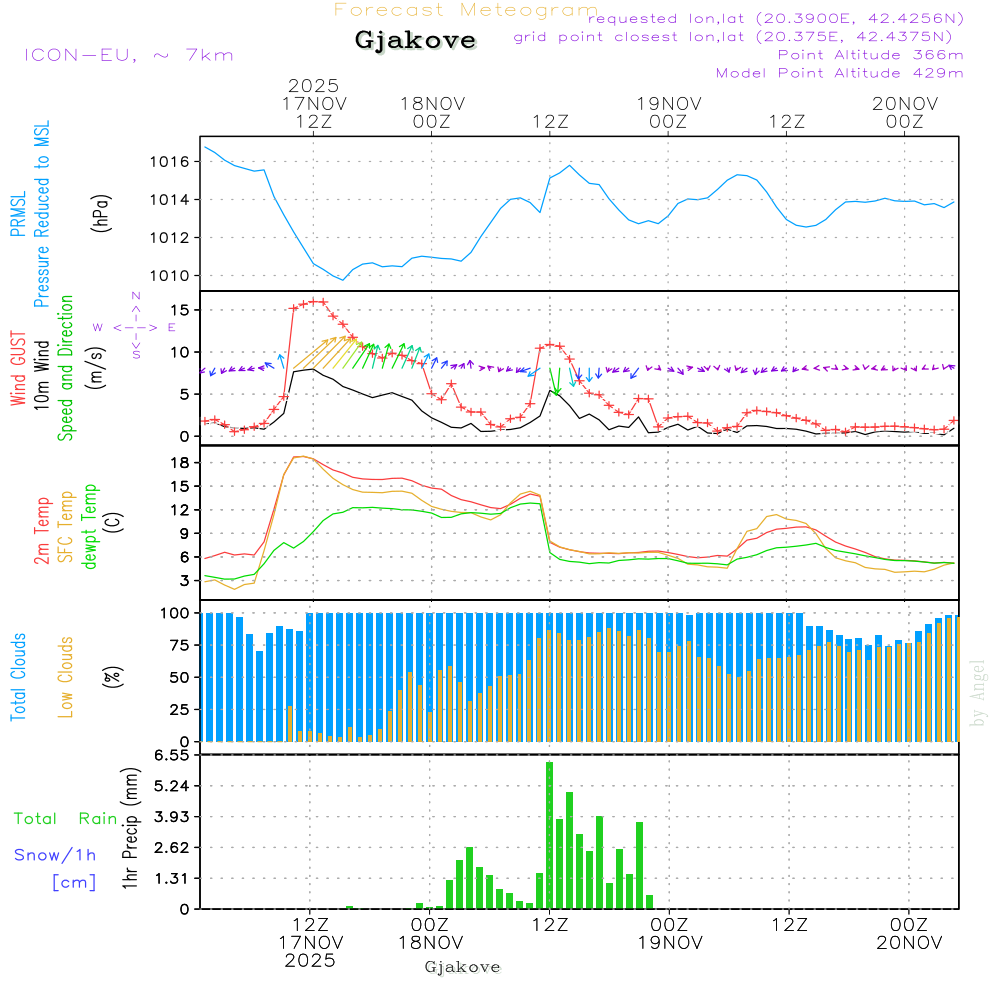Click the requested lon,lat coordinates text
This screenshot has width=1000, height=1000.
pos(776,19)
